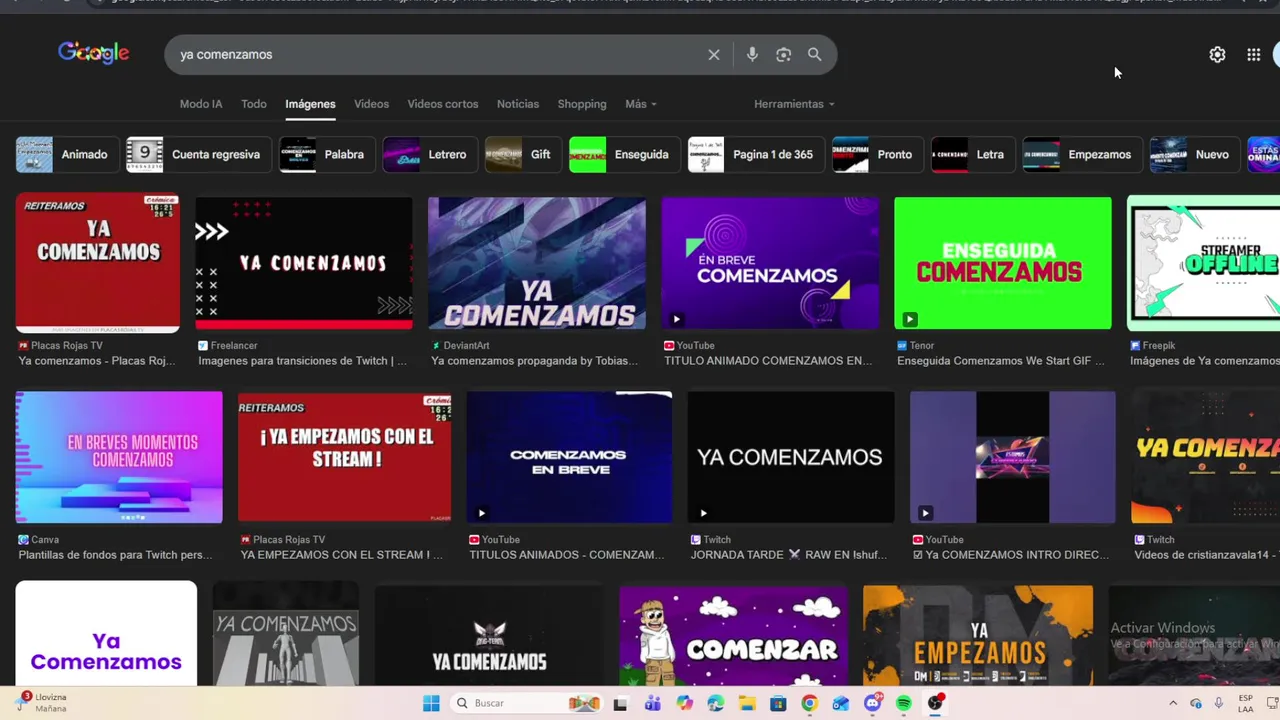
Task: Open the OBS Studio taskbar icon
Action: coord(935,704)
